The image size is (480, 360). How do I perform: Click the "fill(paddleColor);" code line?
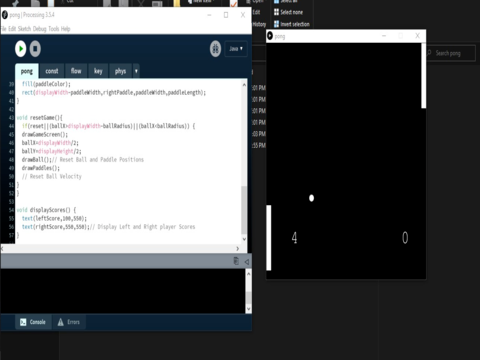click(x=46, y=84)
